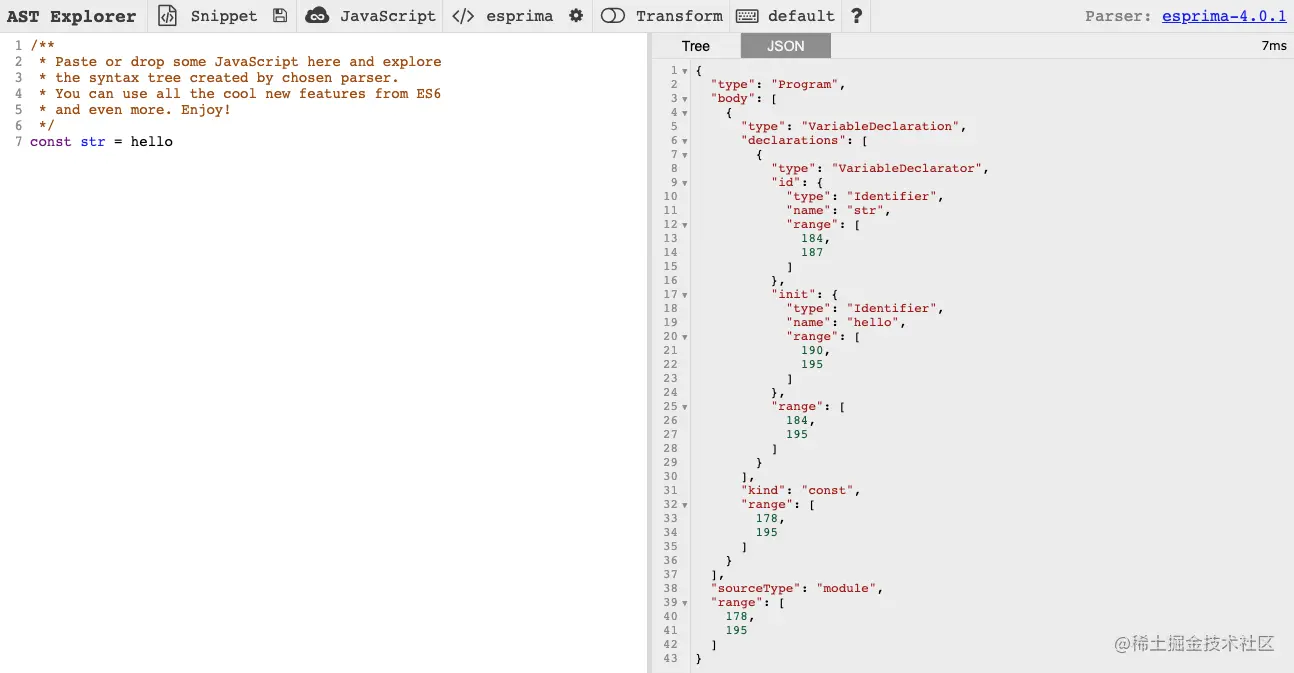The image size is (1294, 673).
Task: Collapse the fold arrow on JSON line 39
Action: (684, 603)
